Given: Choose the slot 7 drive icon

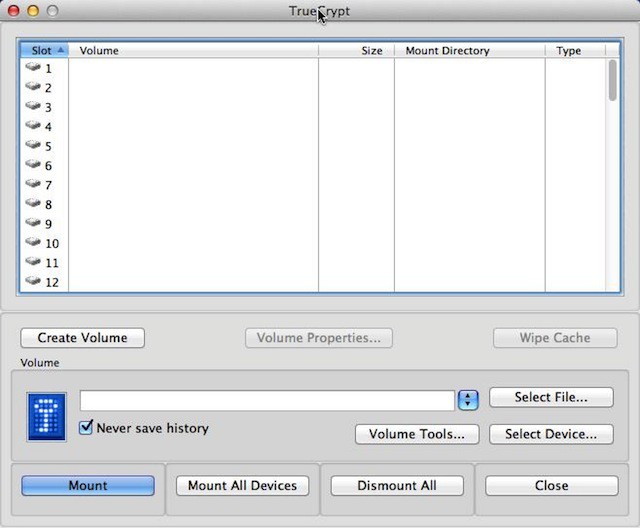Looking at the screenshot, I should coord(33,185).
